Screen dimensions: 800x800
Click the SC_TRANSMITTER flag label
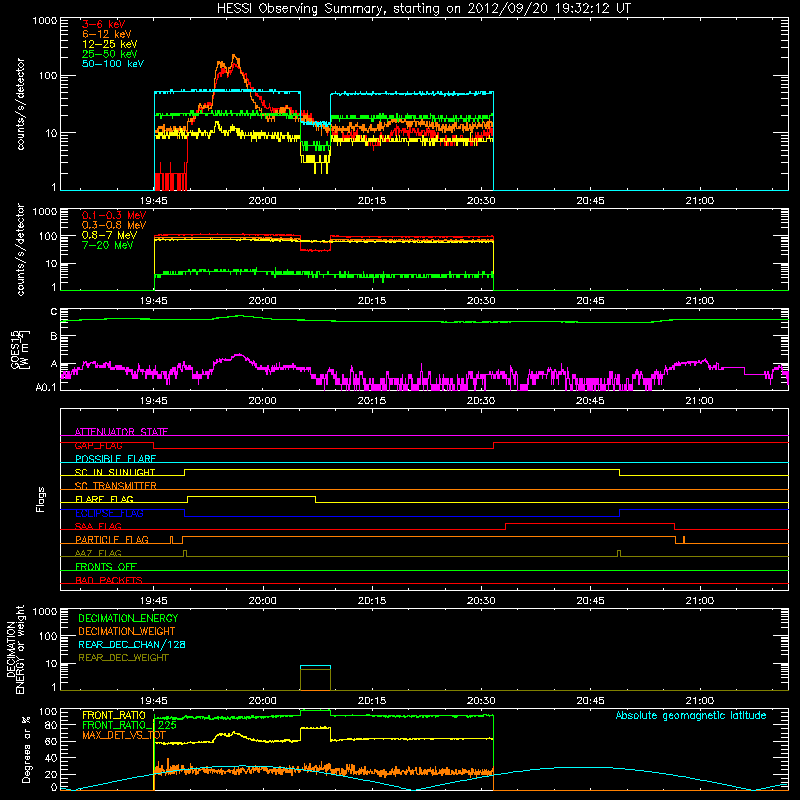115,486
